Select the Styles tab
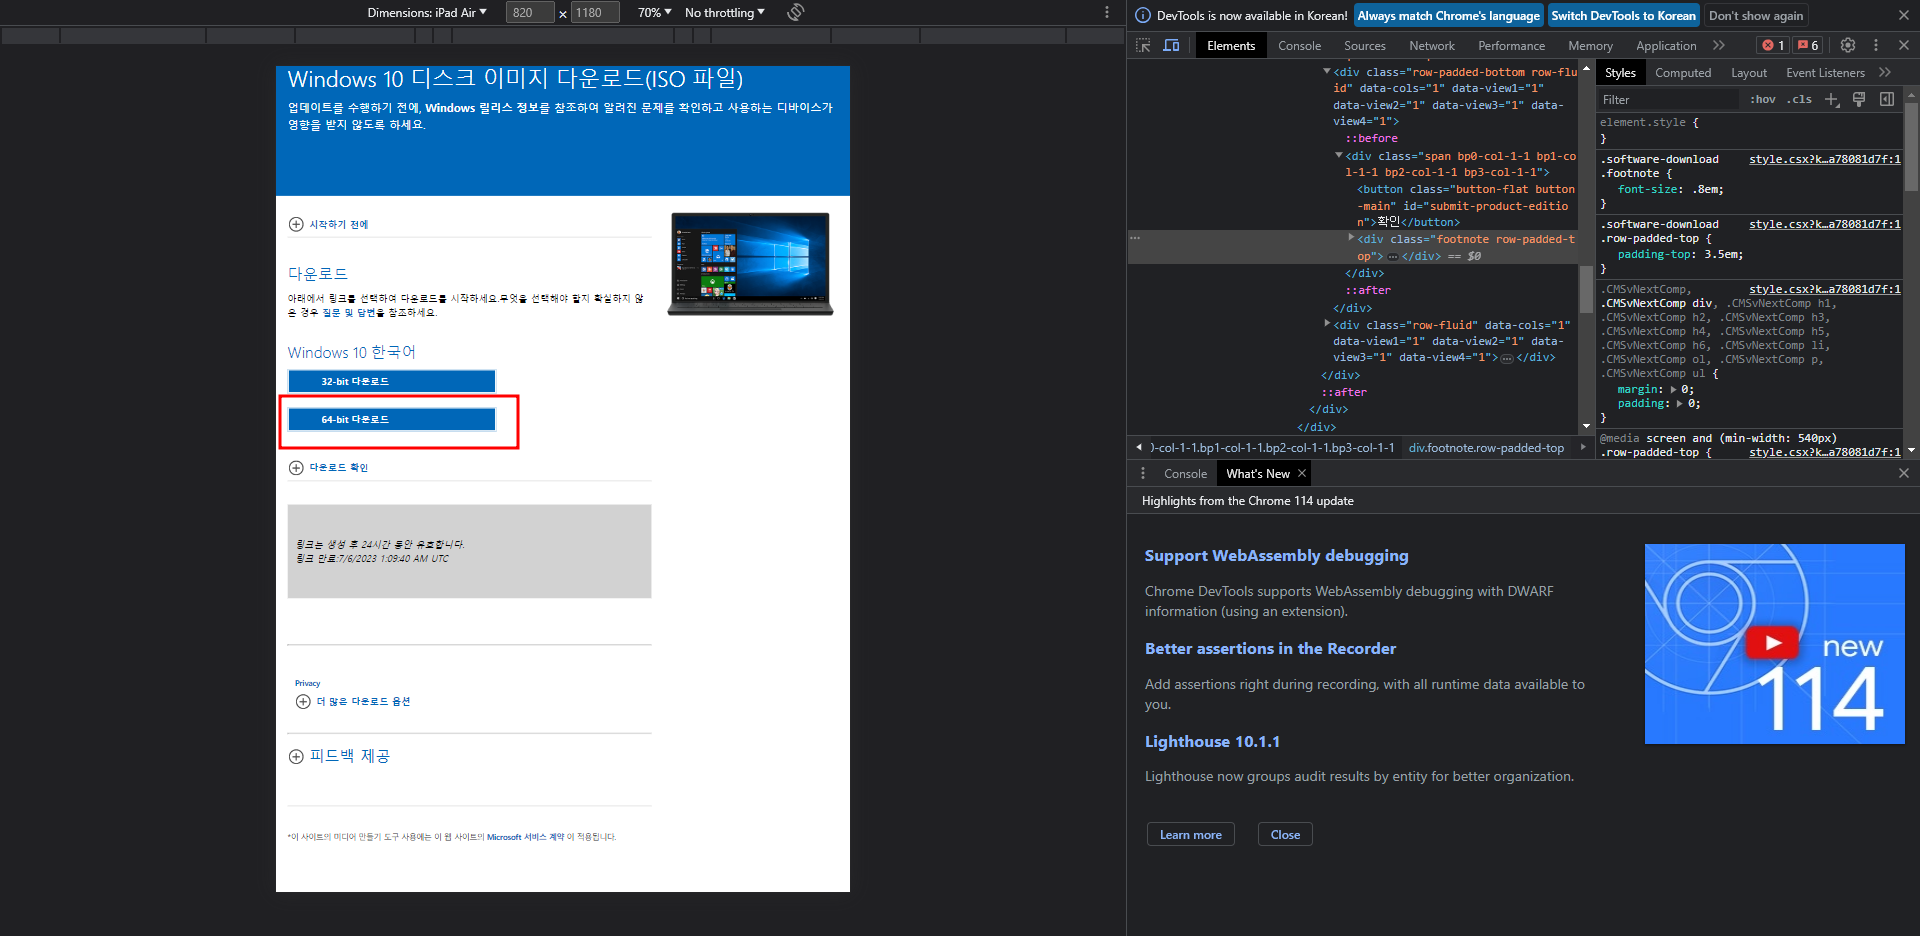 coord(1620,73)
